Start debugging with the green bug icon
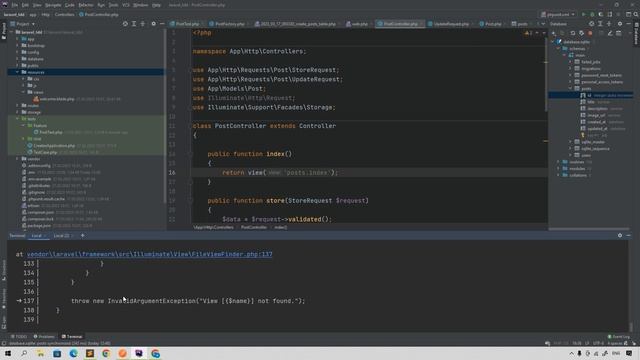Image resolution: width=640 pixels, height=360 pixels. (592, 14)
